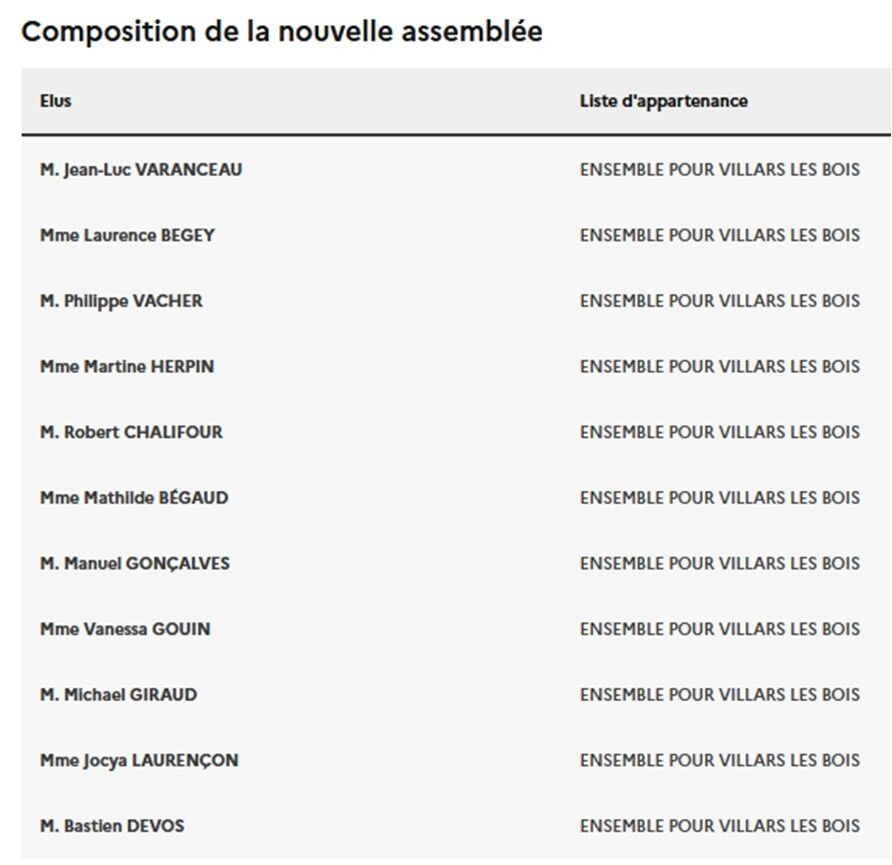This screenshot has width=892, height=865.
Task: Click the list name in Robert CHALIFOUR's row
Action: pyautogui.click(x=719, y=433)
